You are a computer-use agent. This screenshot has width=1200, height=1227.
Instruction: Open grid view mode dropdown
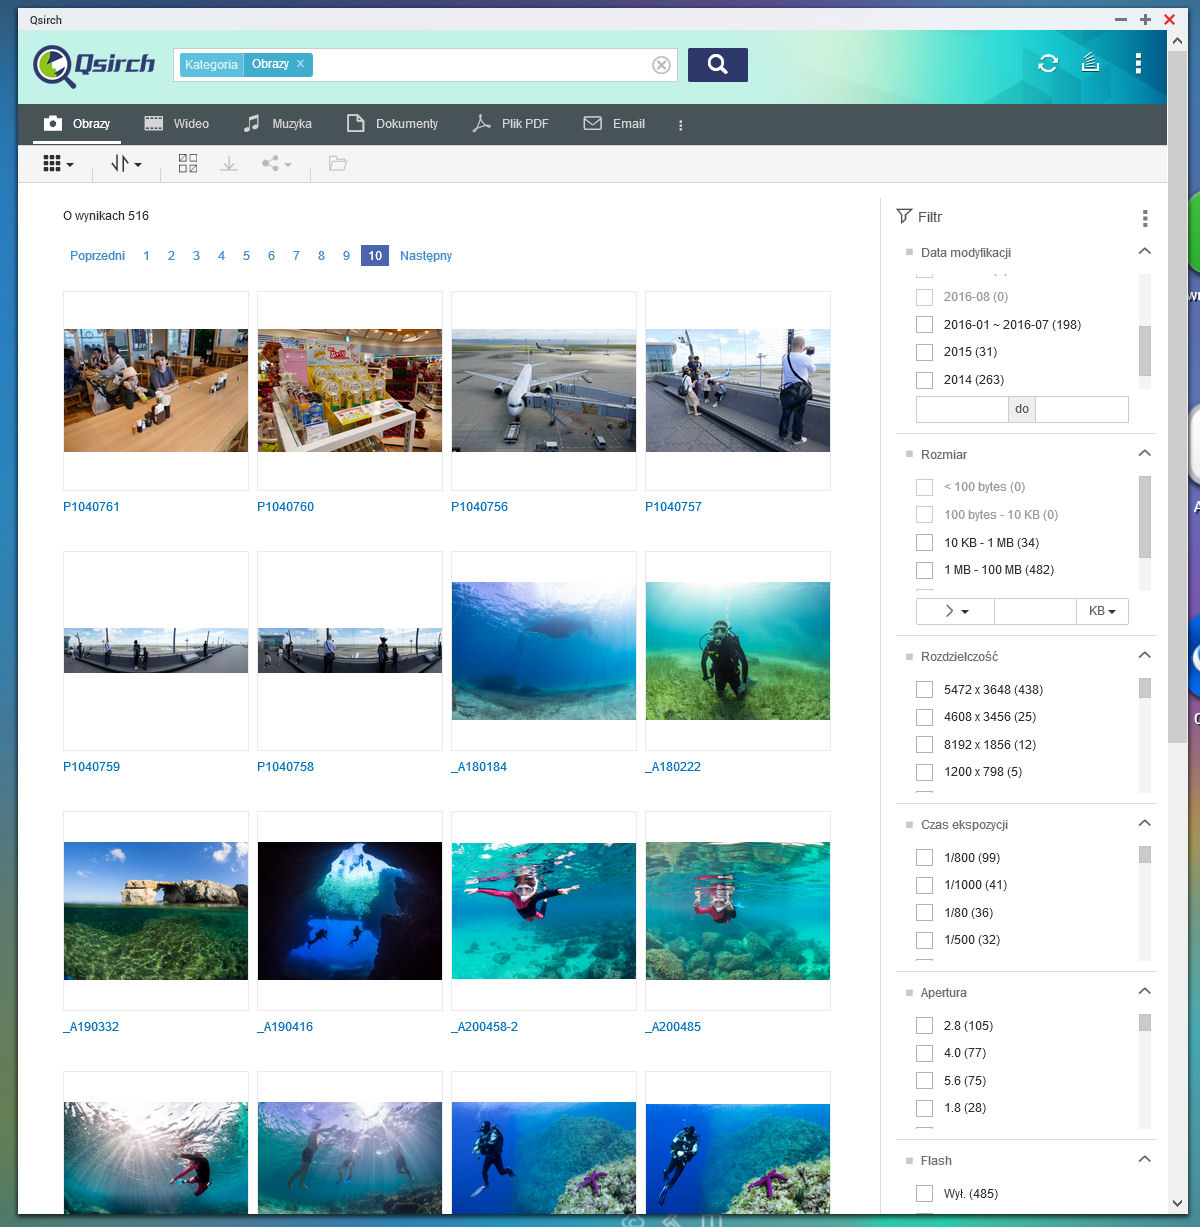point(58,164)
